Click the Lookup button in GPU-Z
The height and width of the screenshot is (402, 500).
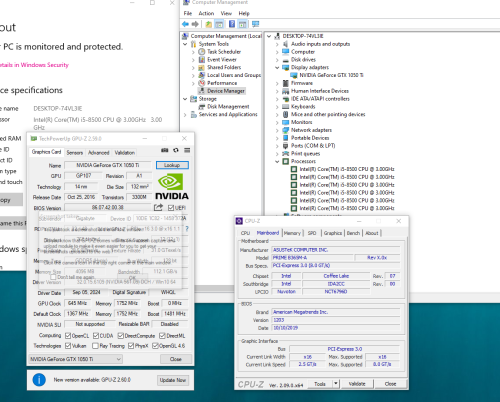172,165
